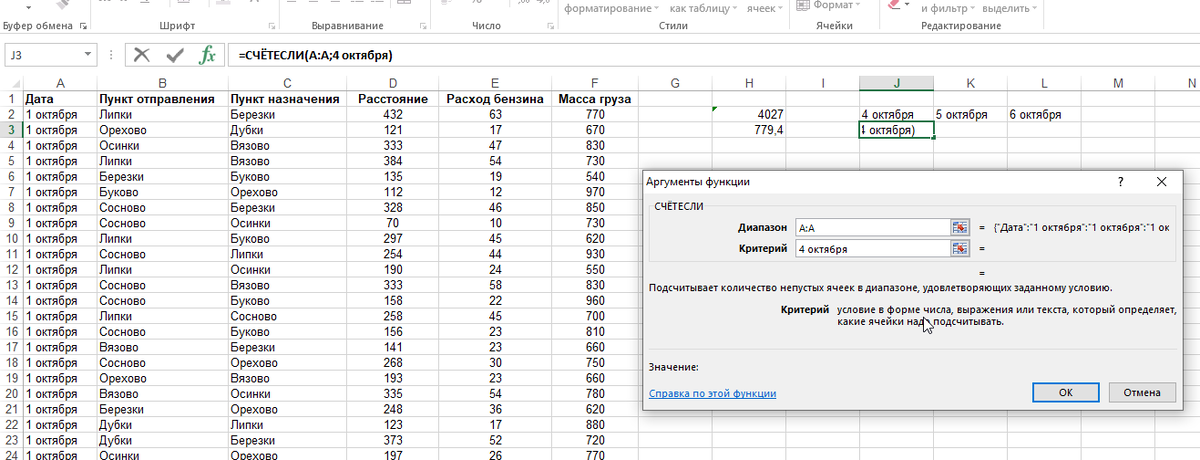The width and height of the screenshot is (1200, 460).
Task: Click the formula bar text =СЧЁТЕСЛИ
Action: point(315,55)
